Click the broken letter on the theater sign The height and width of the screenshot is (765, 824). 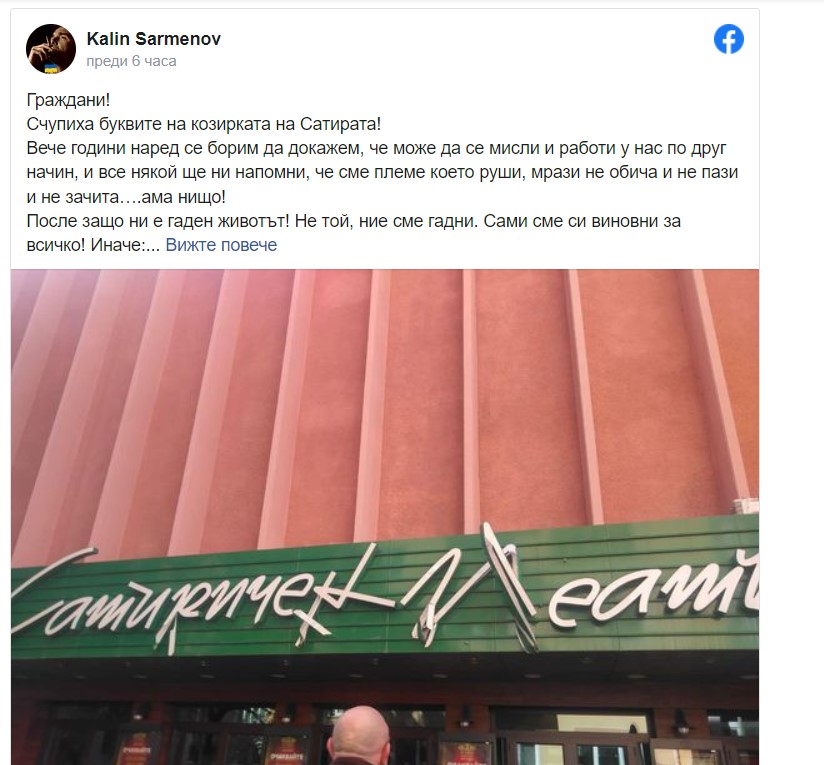(473, 587)
